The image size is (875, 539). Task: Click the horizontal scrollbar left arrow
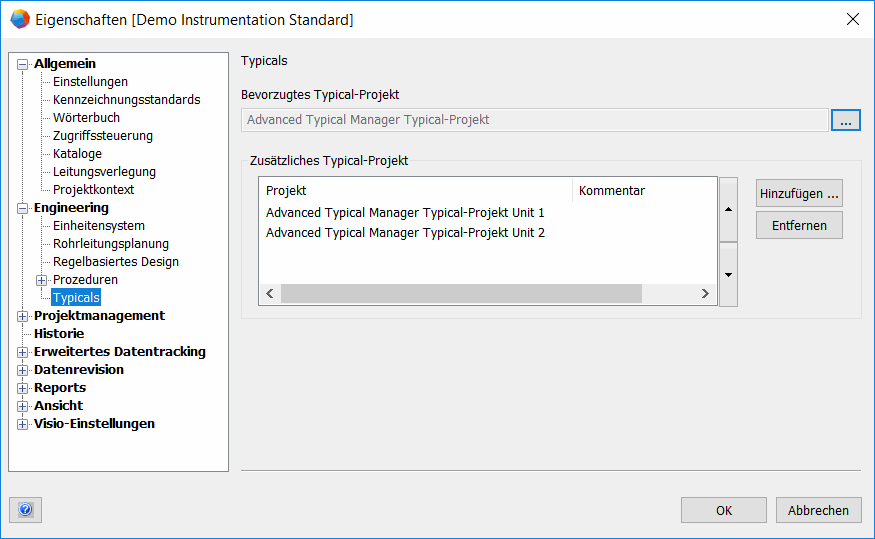pos(270,294)
